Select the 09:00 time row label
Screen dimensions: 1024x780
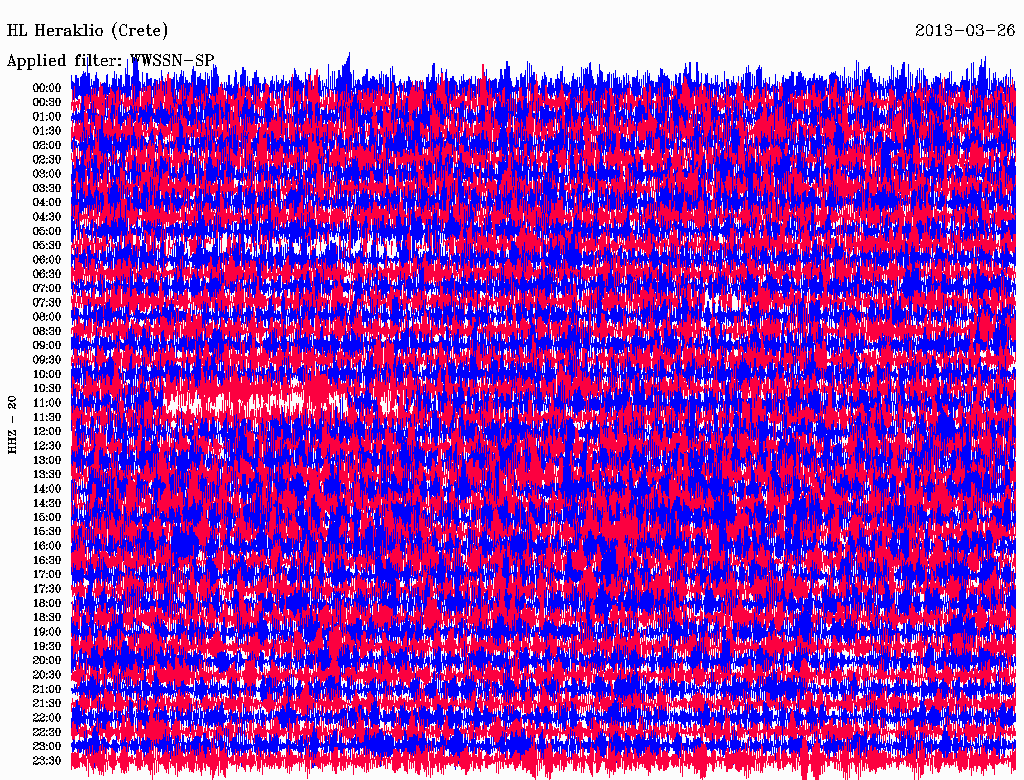(x=47, y=346)
